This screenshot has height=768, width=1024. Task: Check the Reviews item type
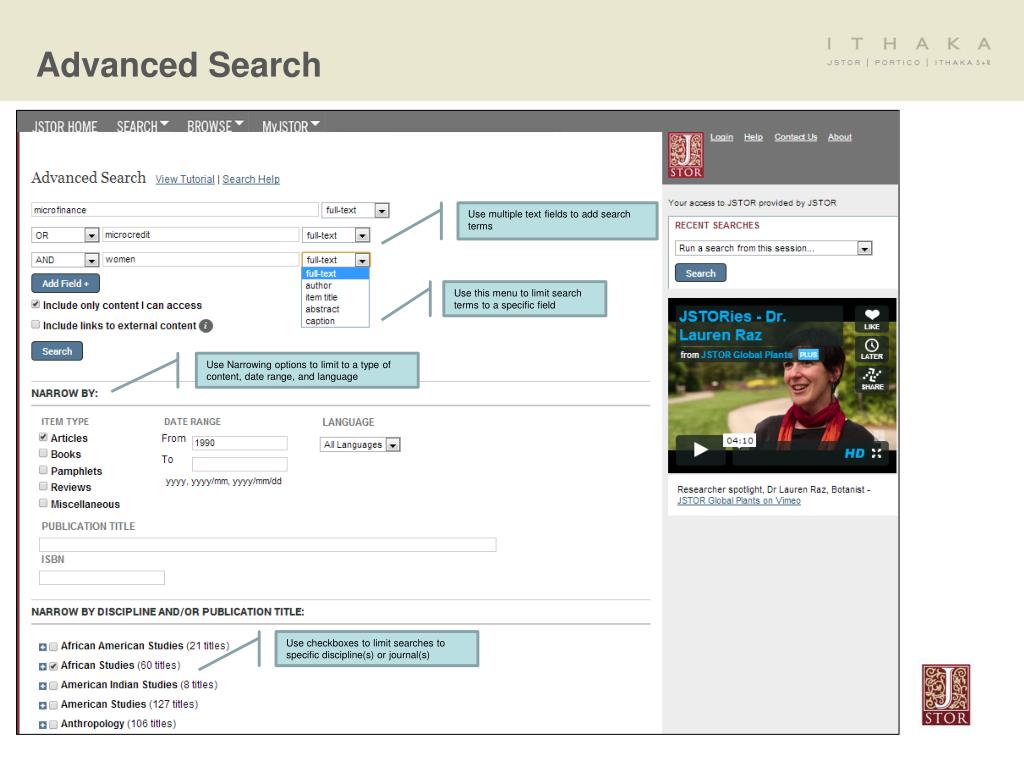43,486
